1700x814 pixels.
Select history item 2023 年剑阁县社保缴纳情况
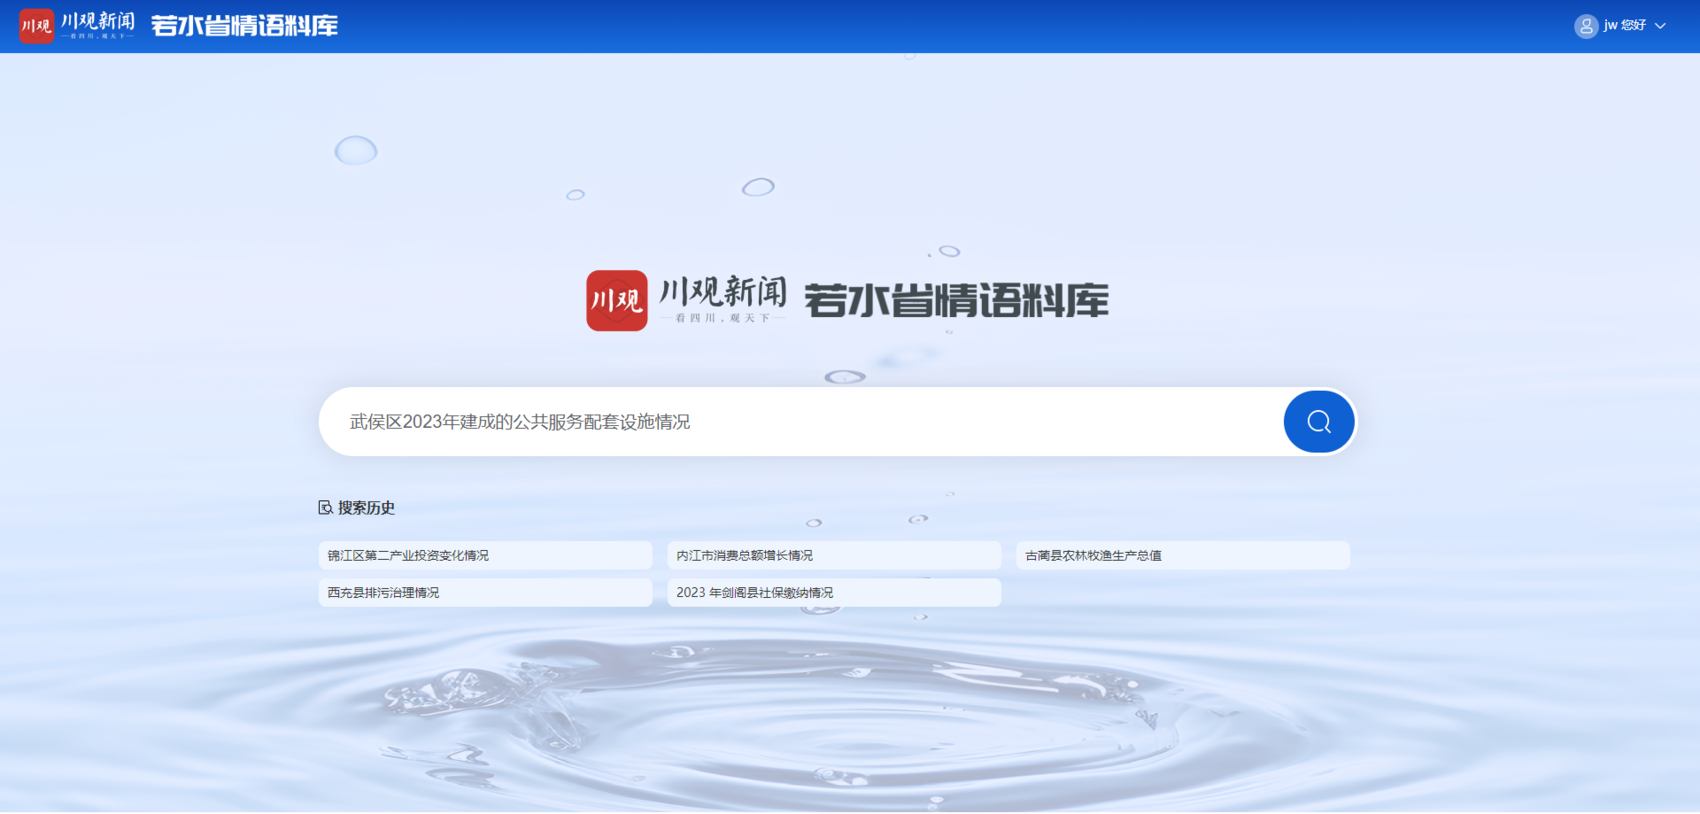(755, 592)
